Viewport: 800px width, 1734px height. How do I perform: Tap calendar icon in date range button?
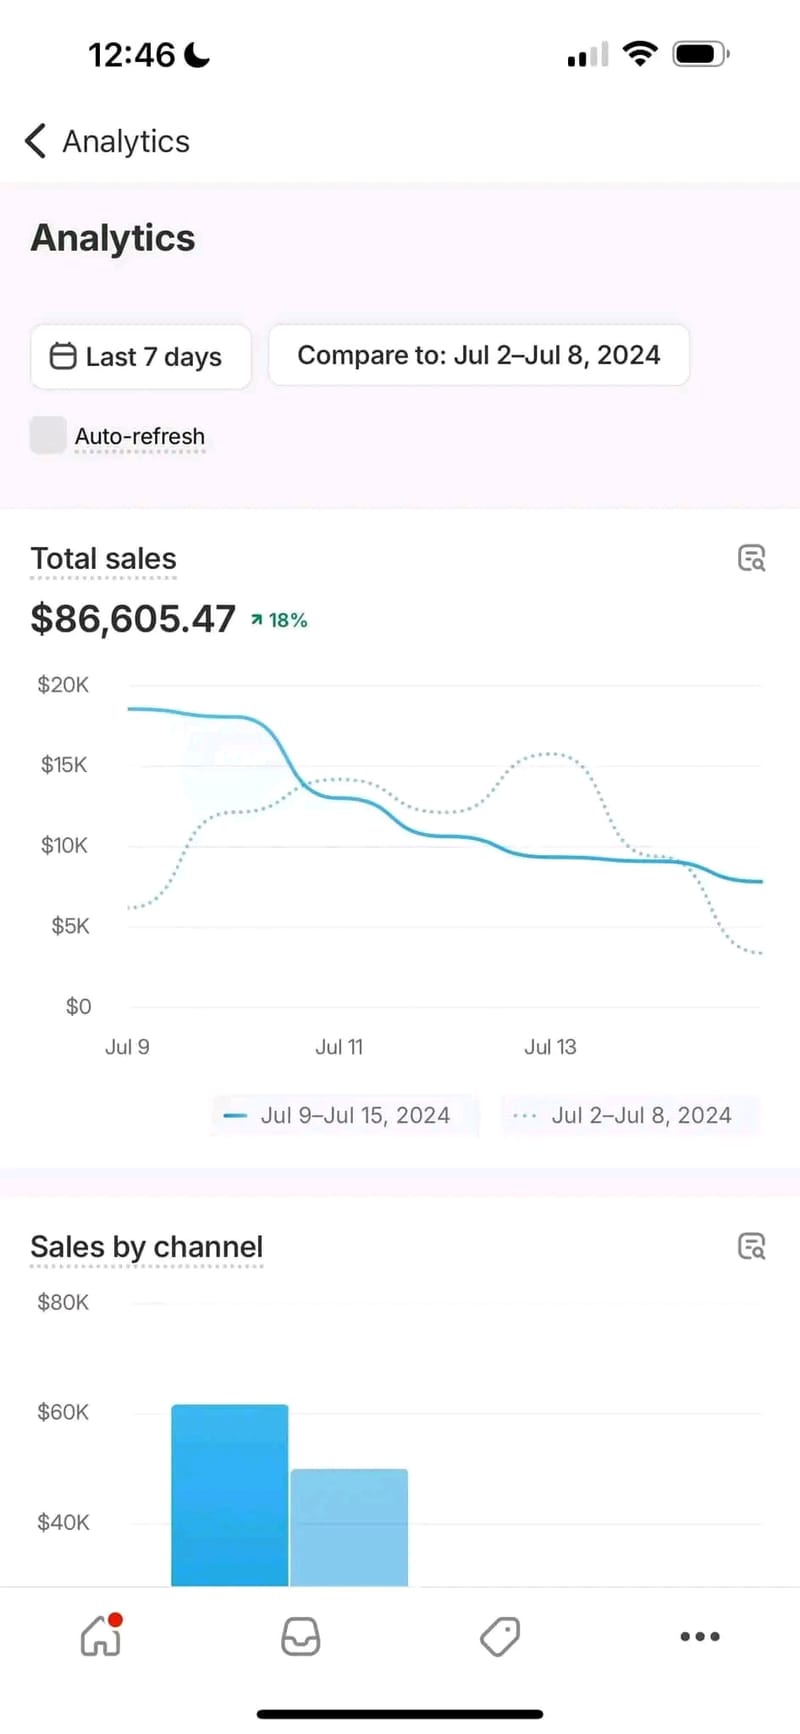[x=63, y=356]
